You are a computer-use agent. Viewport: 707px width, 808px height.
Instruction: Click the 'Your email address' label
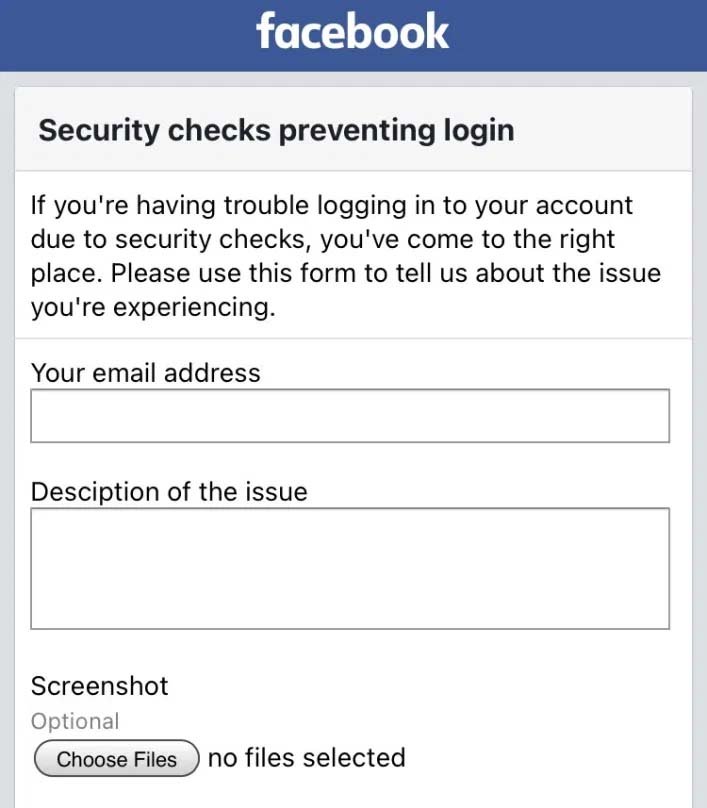pos(146,372)
